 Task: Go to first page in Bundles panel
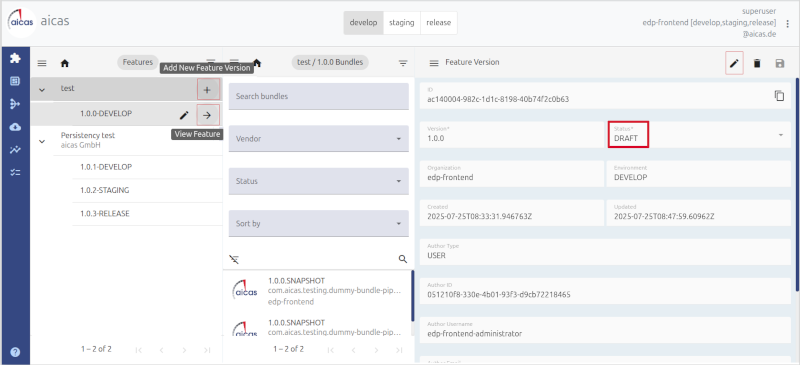pyautogui.click(x=331, y=350)
